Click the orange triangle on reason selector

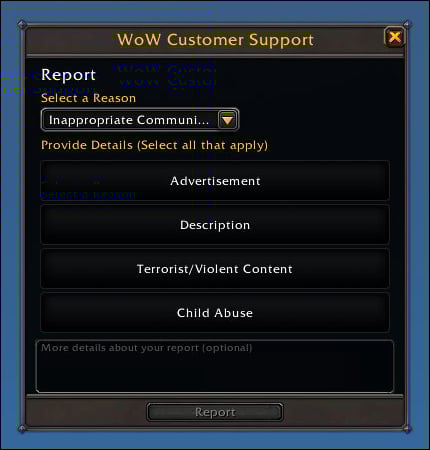(x=228, y=120)
